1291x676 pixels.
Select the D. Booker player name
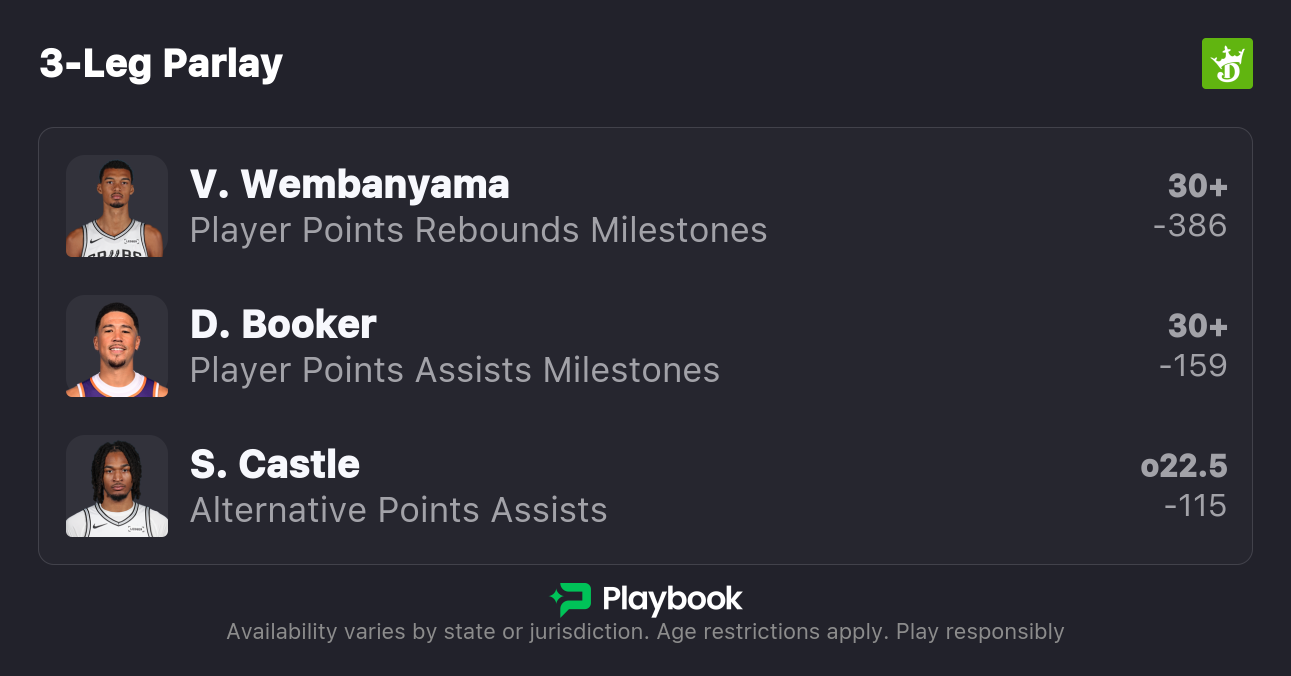283,325
